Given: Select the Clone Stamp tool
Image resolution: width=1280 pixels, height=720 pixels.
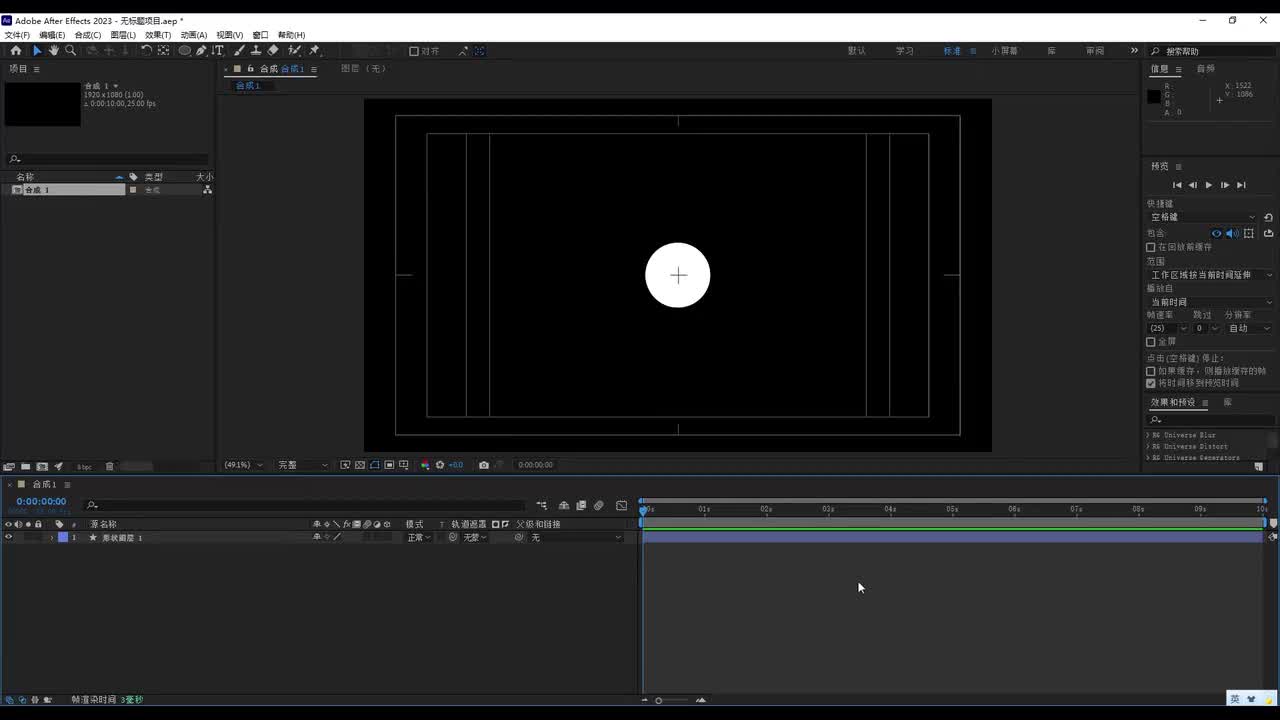Looking at the screenshot, I should (x=256, y=50).
